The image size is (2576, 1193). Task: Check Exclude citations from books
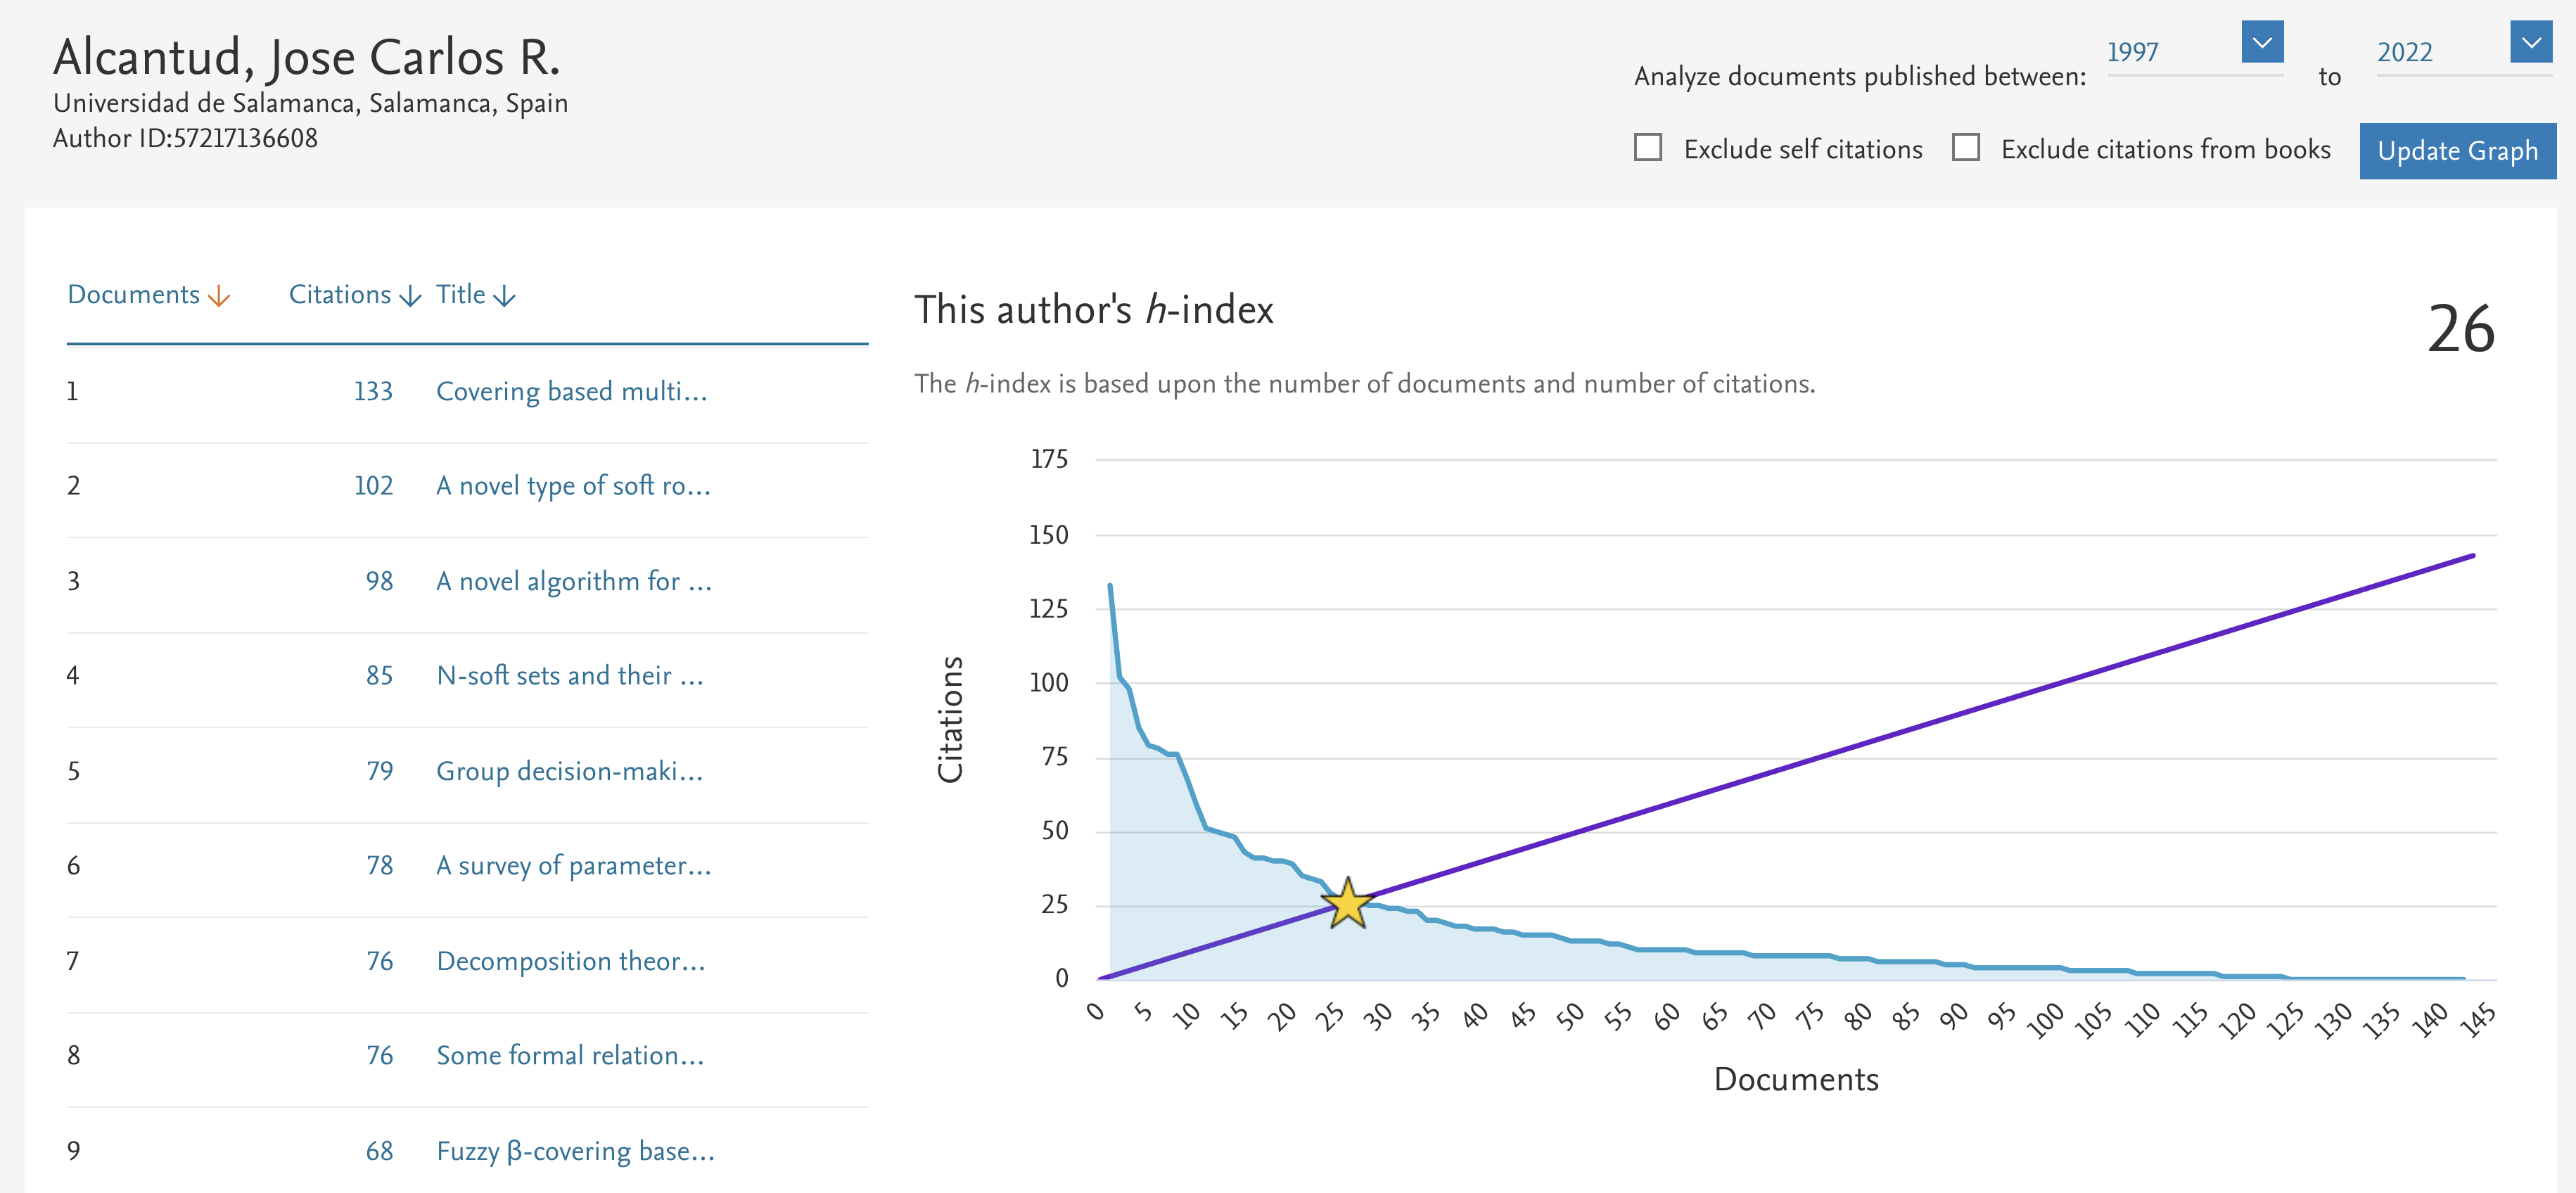coord(1965,148)
